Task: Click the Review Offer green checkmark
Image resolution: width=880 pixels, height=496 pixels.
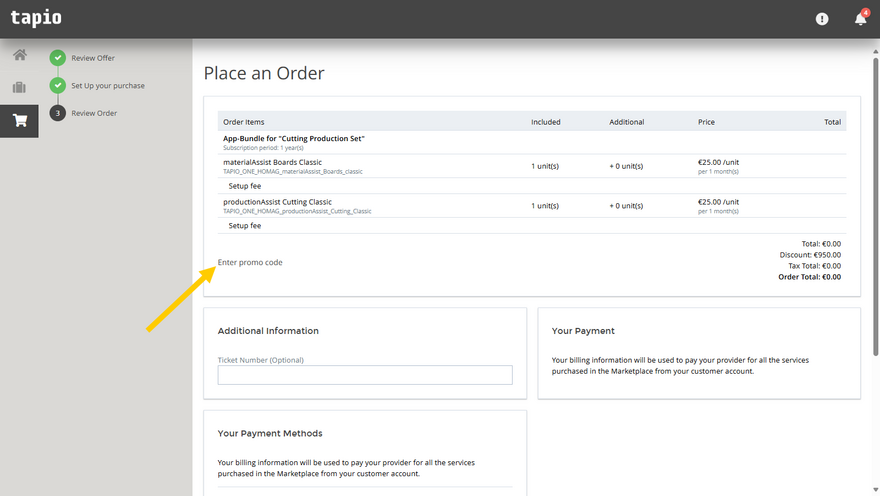Action: 57,58
